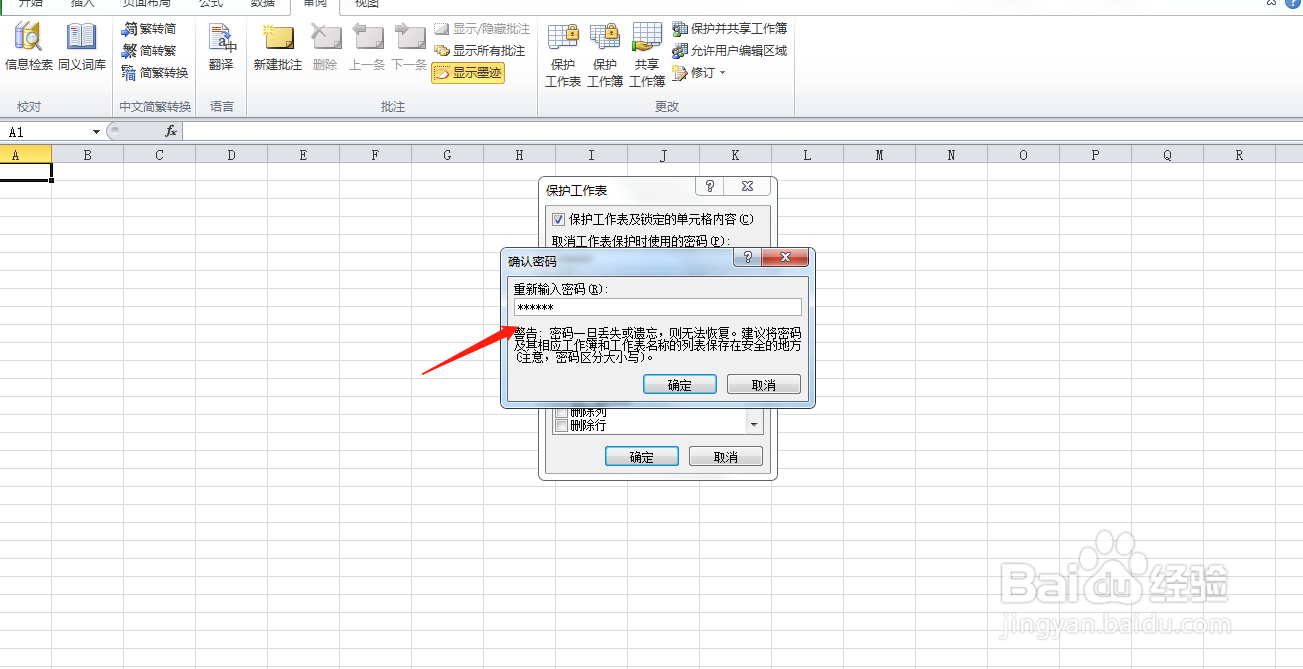Screen dimensions: 1303x669
Task: Convert traditional to simplified (繁转简)
Action: pos(149,29)
